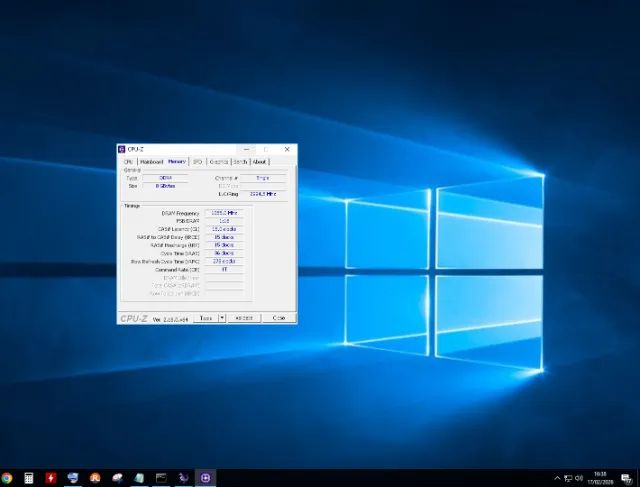Click the DRAM Frequency value

pos(224,213)
